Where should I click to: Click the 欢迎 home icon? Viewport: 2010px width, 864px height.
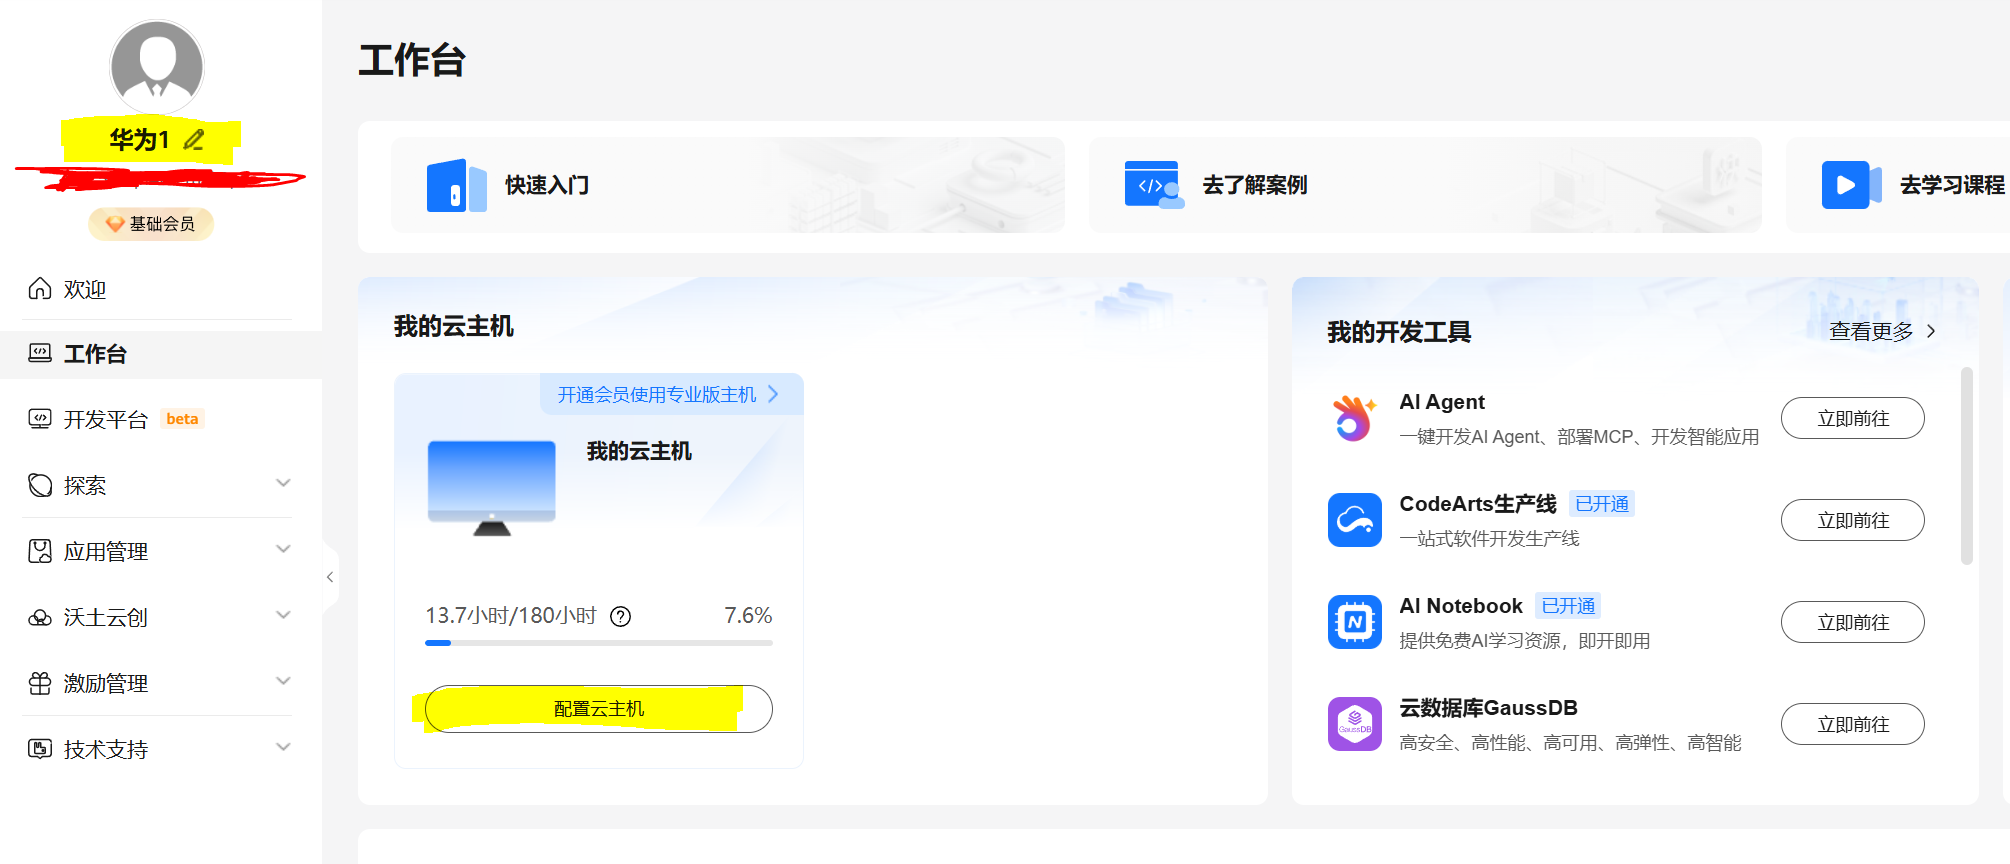[40, 289]
